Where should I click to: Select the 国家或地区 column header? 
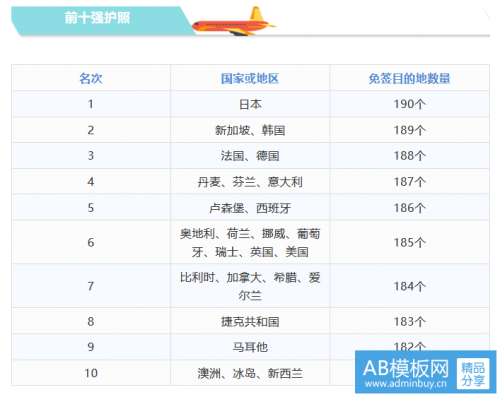[x=250, y=78]
